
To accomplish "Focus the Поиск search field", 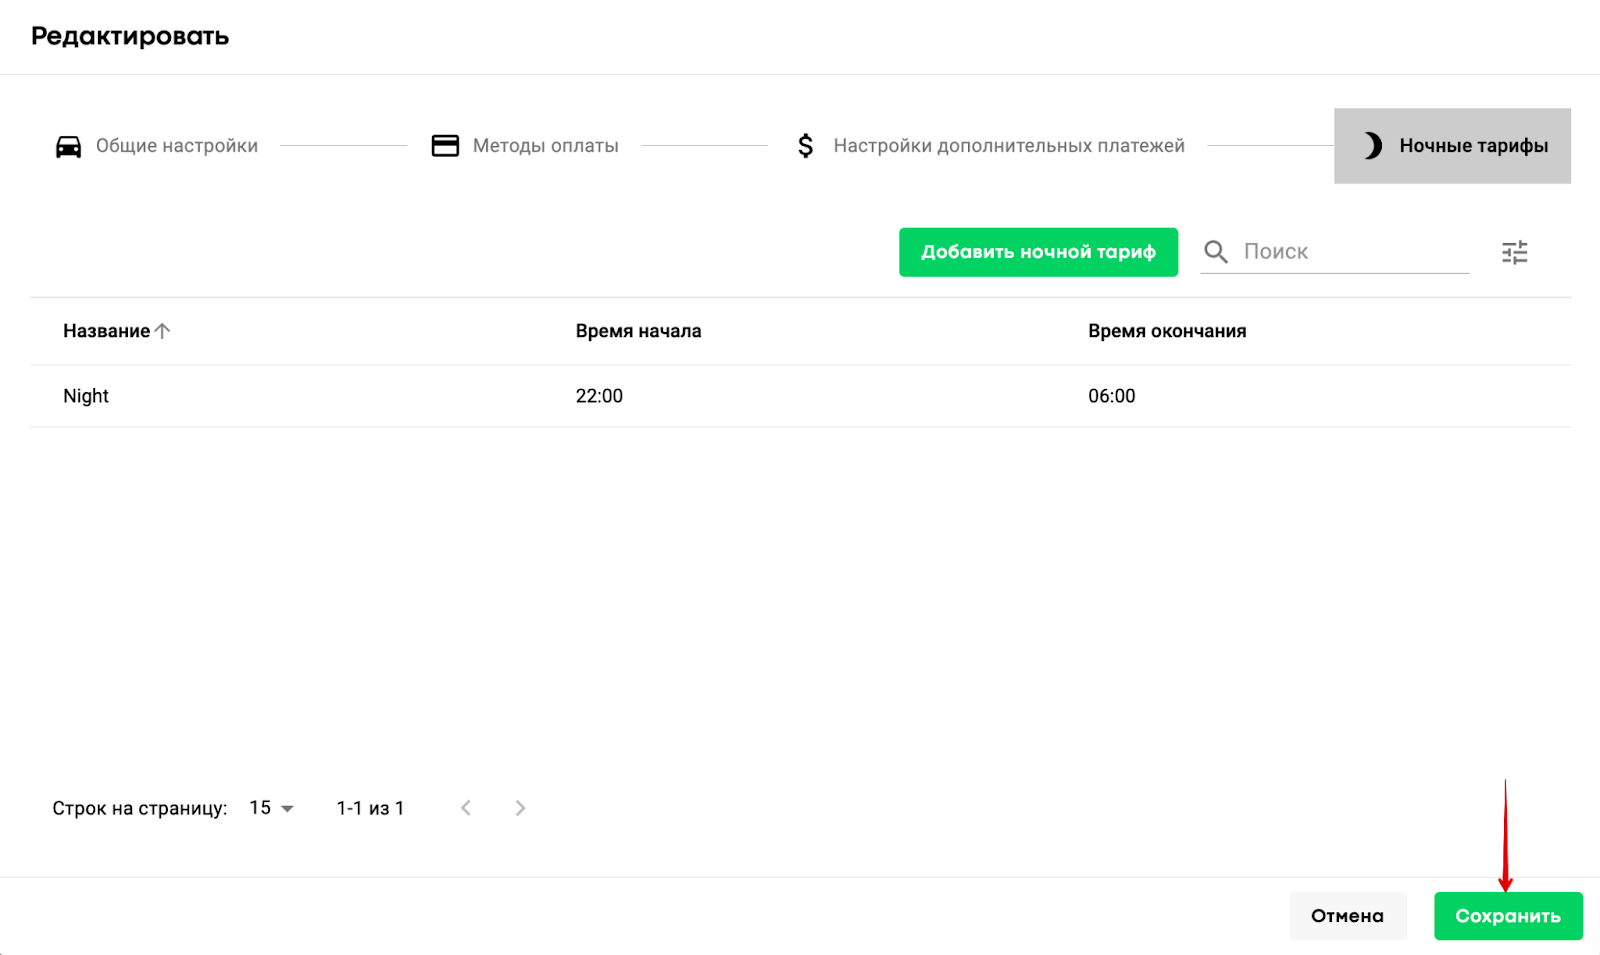I will point(1350,252).
